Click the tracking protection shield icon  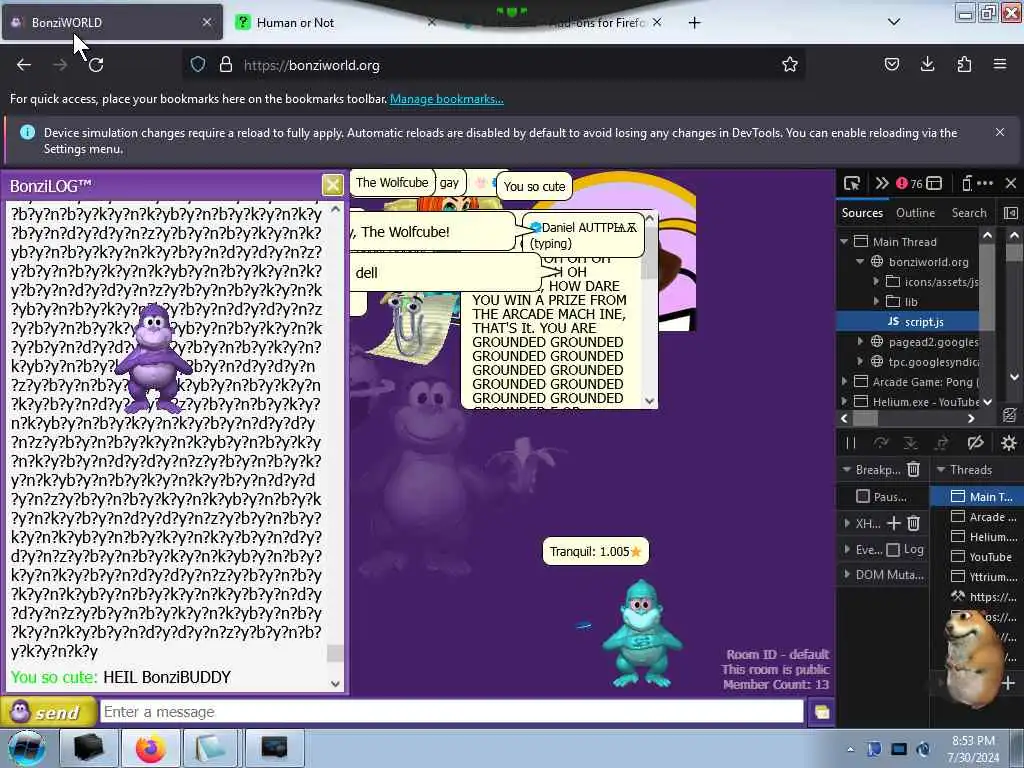198,65
